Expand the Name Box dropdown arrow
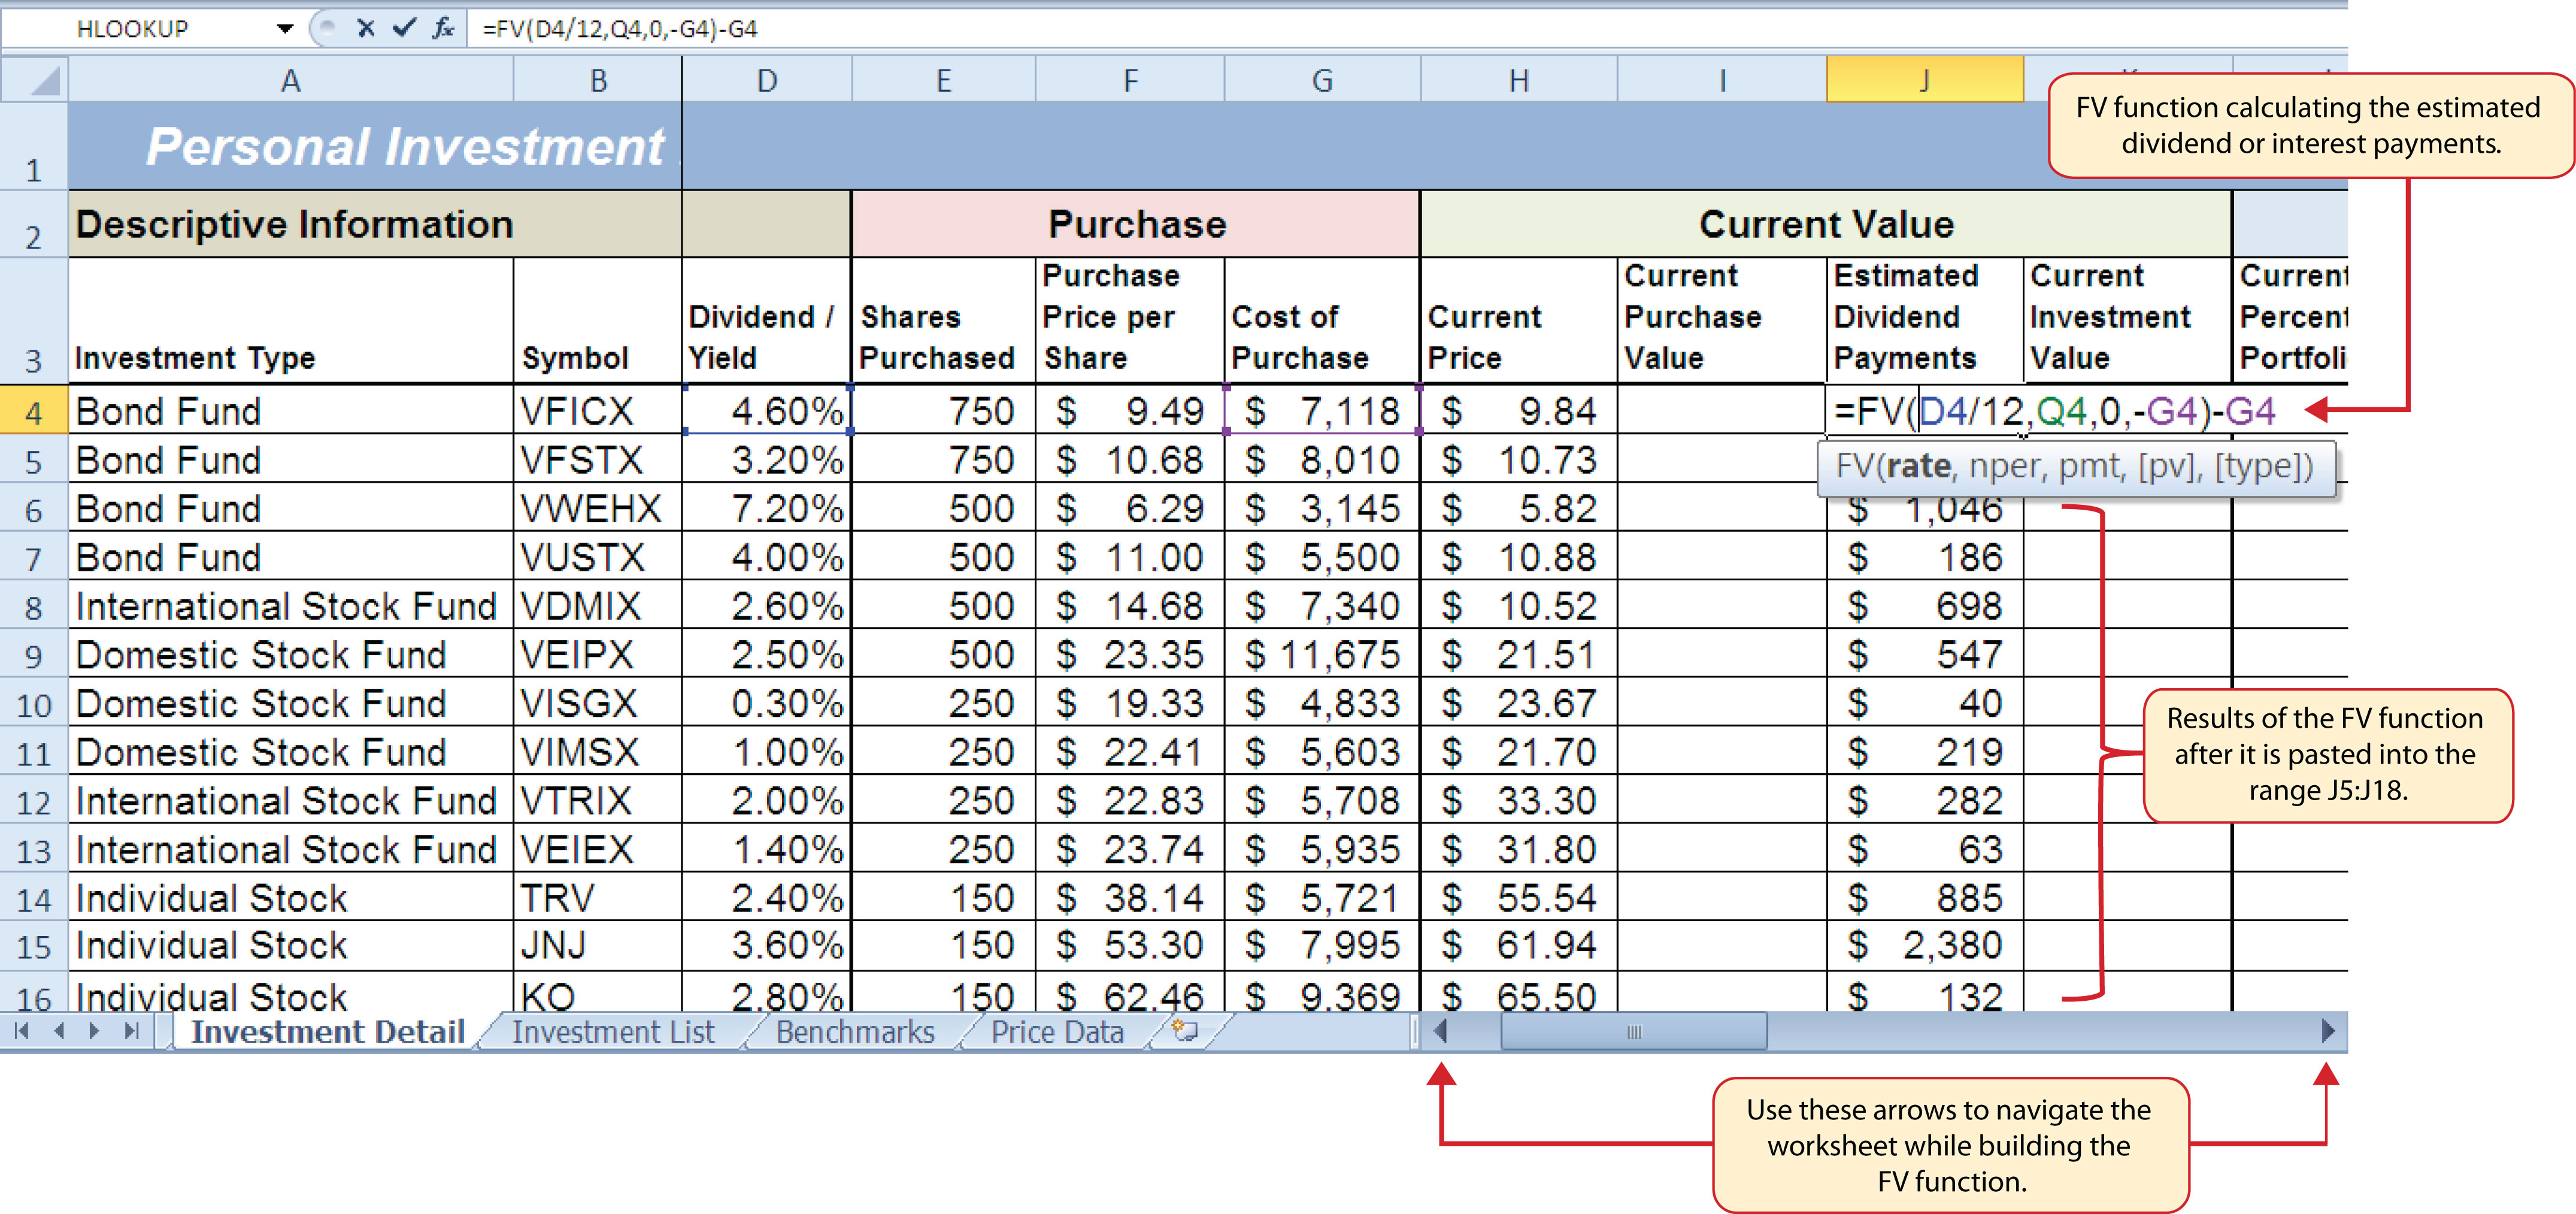The height and width of the screenshot is (1214, 2576). pos(285,28)
